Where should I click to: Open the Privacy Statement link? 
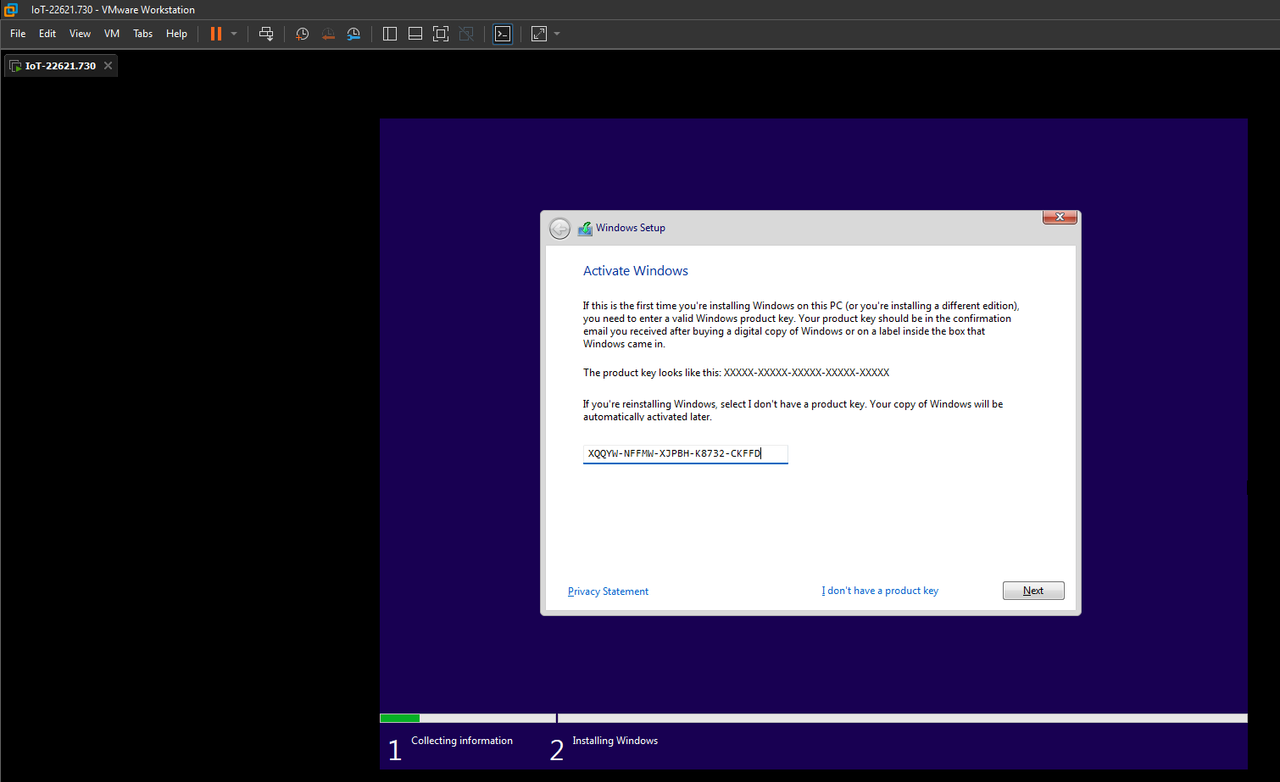tap(608, 591)
